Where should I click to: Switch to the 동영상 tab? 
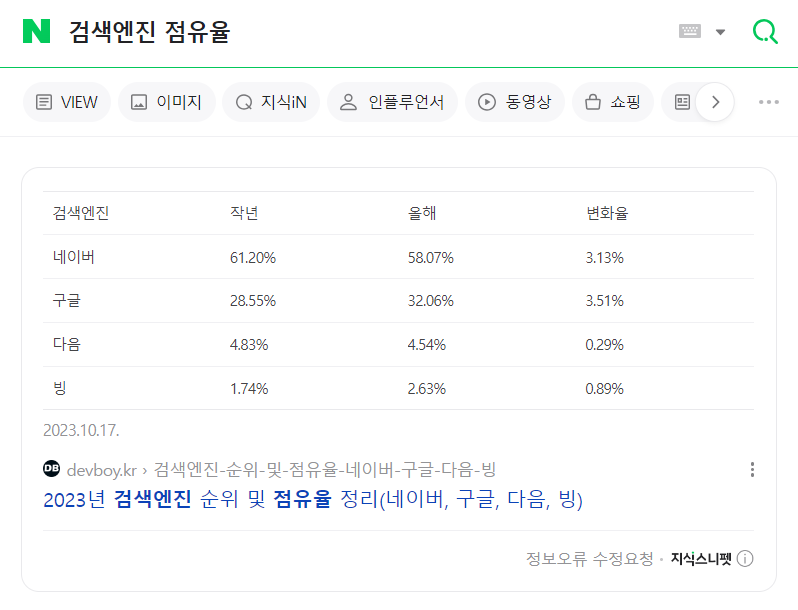point(515,102)
